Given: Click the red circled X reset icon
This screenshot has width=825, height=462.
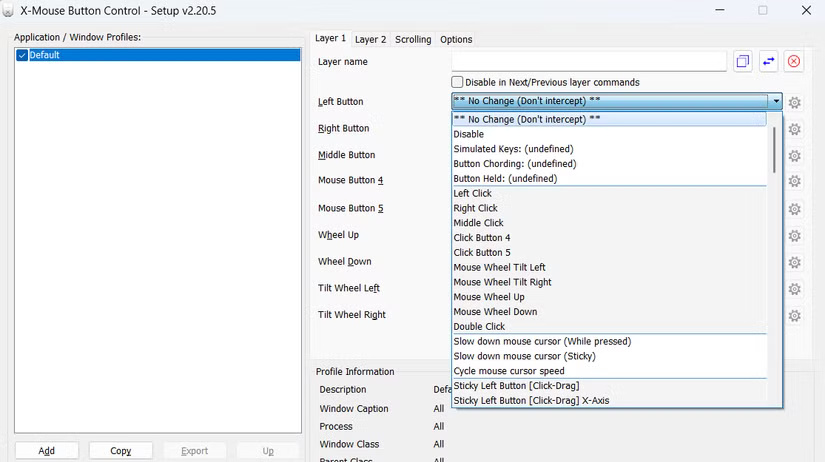Looking at the screenshot, I should pyautogui.click(x=794, y=61).
